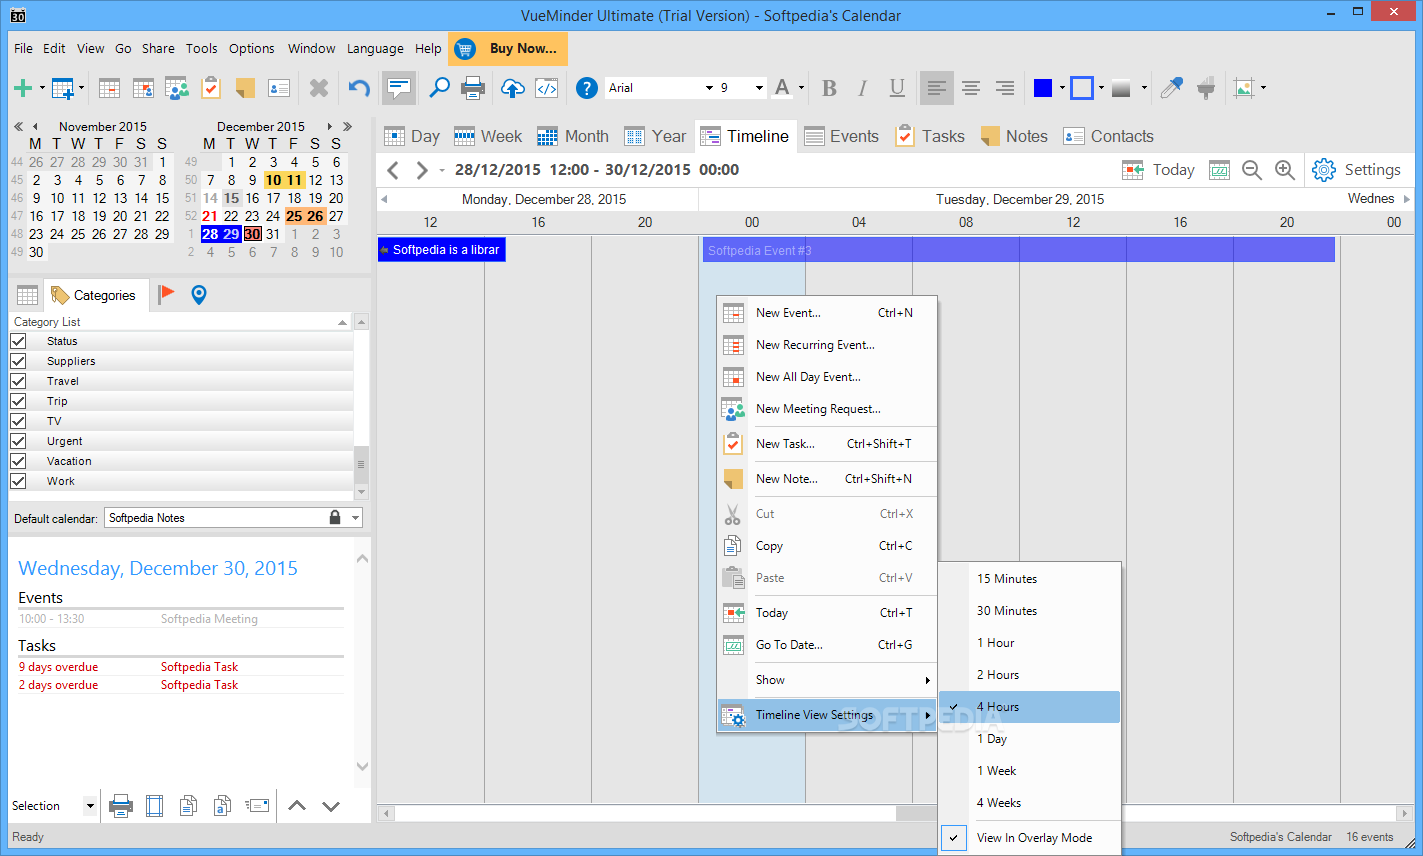
Task: Uncheck the Urgent category checkbox
Action: click(18, 441)
